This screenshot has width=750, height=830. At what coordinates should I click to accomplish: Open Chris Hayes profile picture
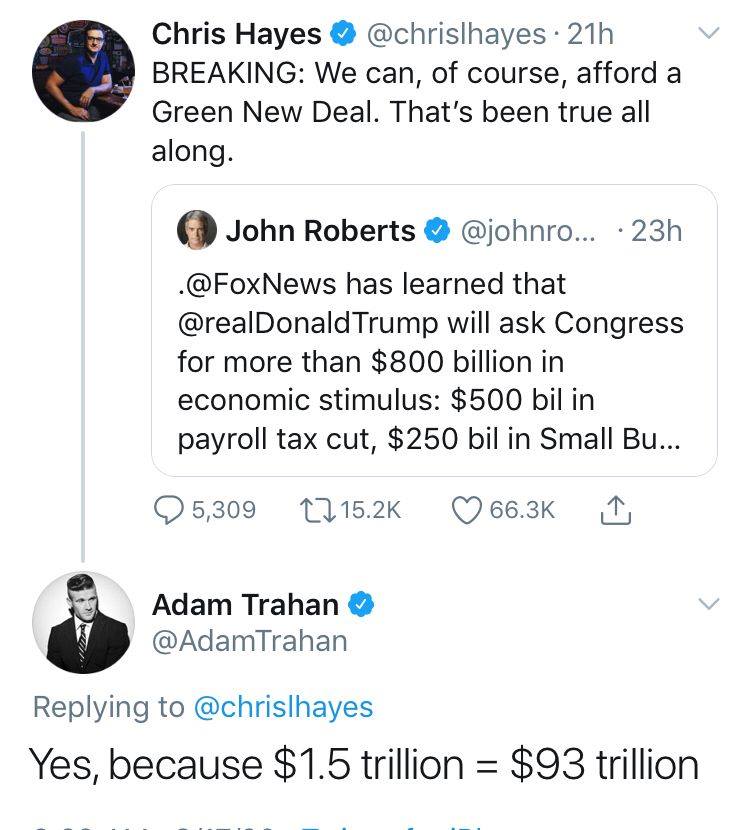pos(84,71)
